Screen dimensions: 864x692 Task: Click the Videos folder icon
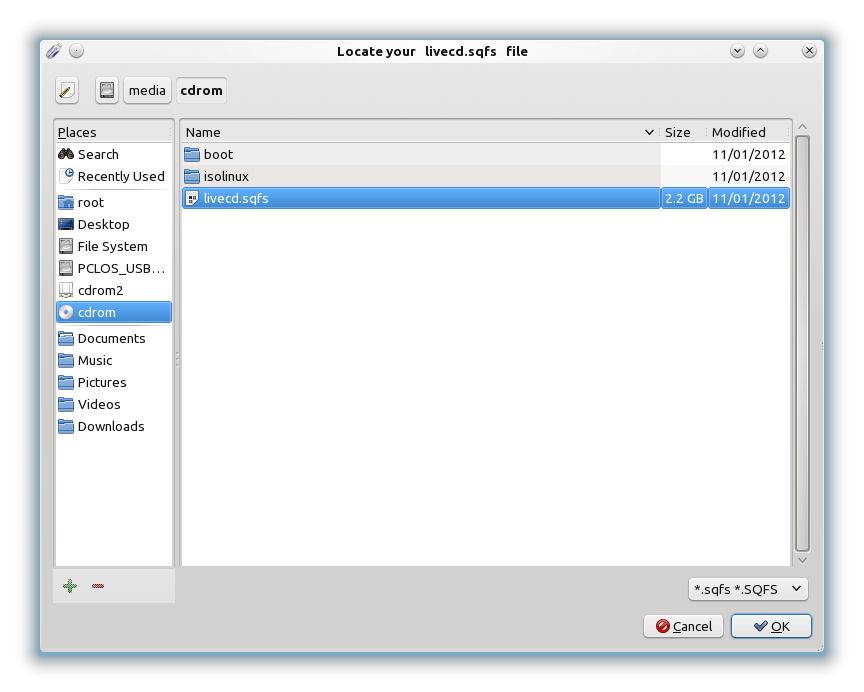(x=66, y=404)
